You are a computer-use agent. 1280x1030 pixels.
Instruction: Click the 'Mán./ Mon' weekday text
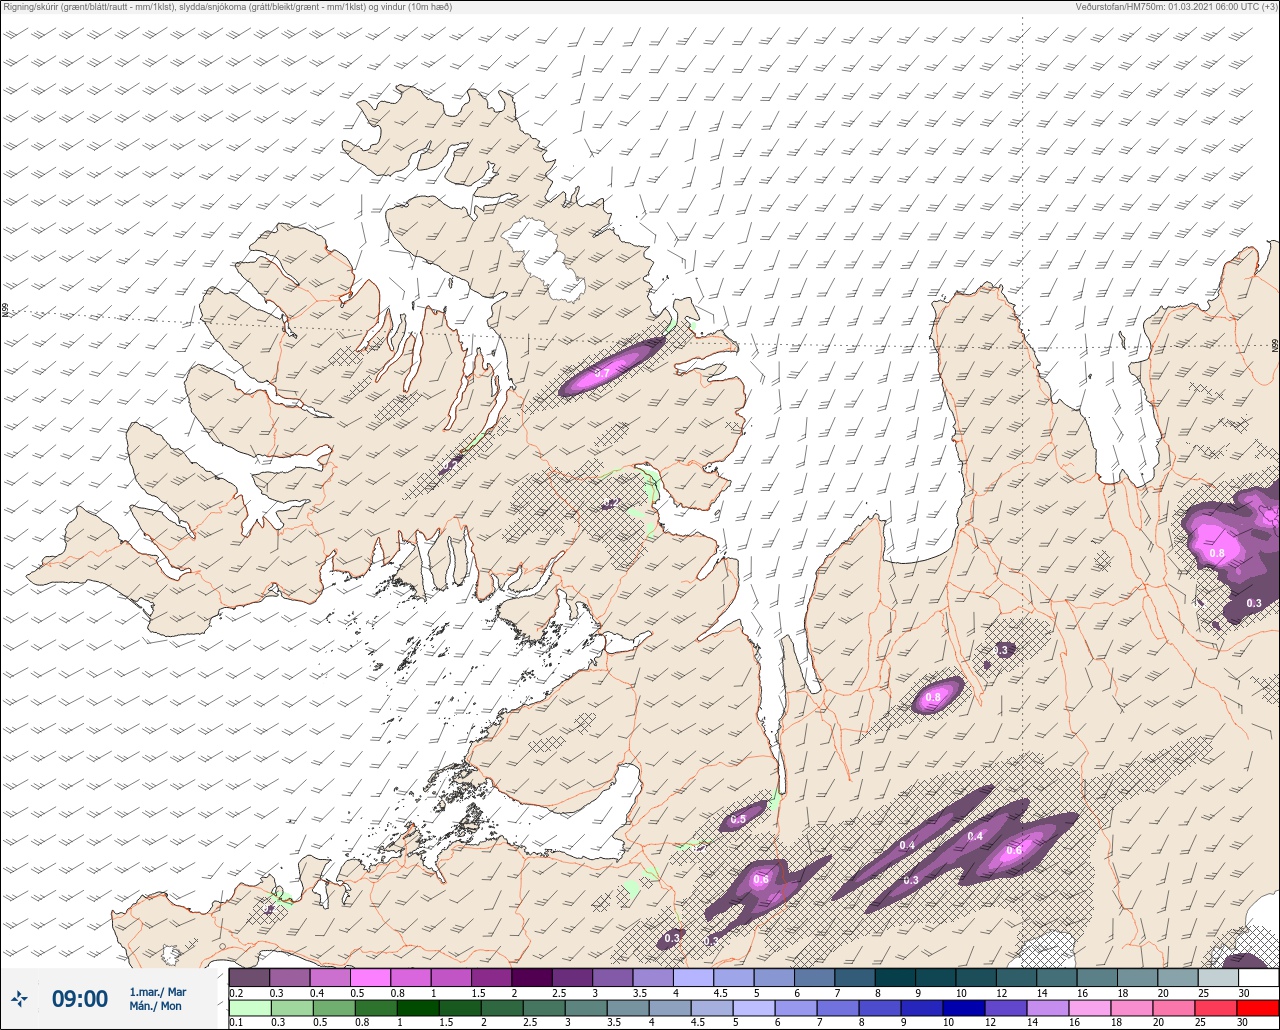[x=155, y=1007]
